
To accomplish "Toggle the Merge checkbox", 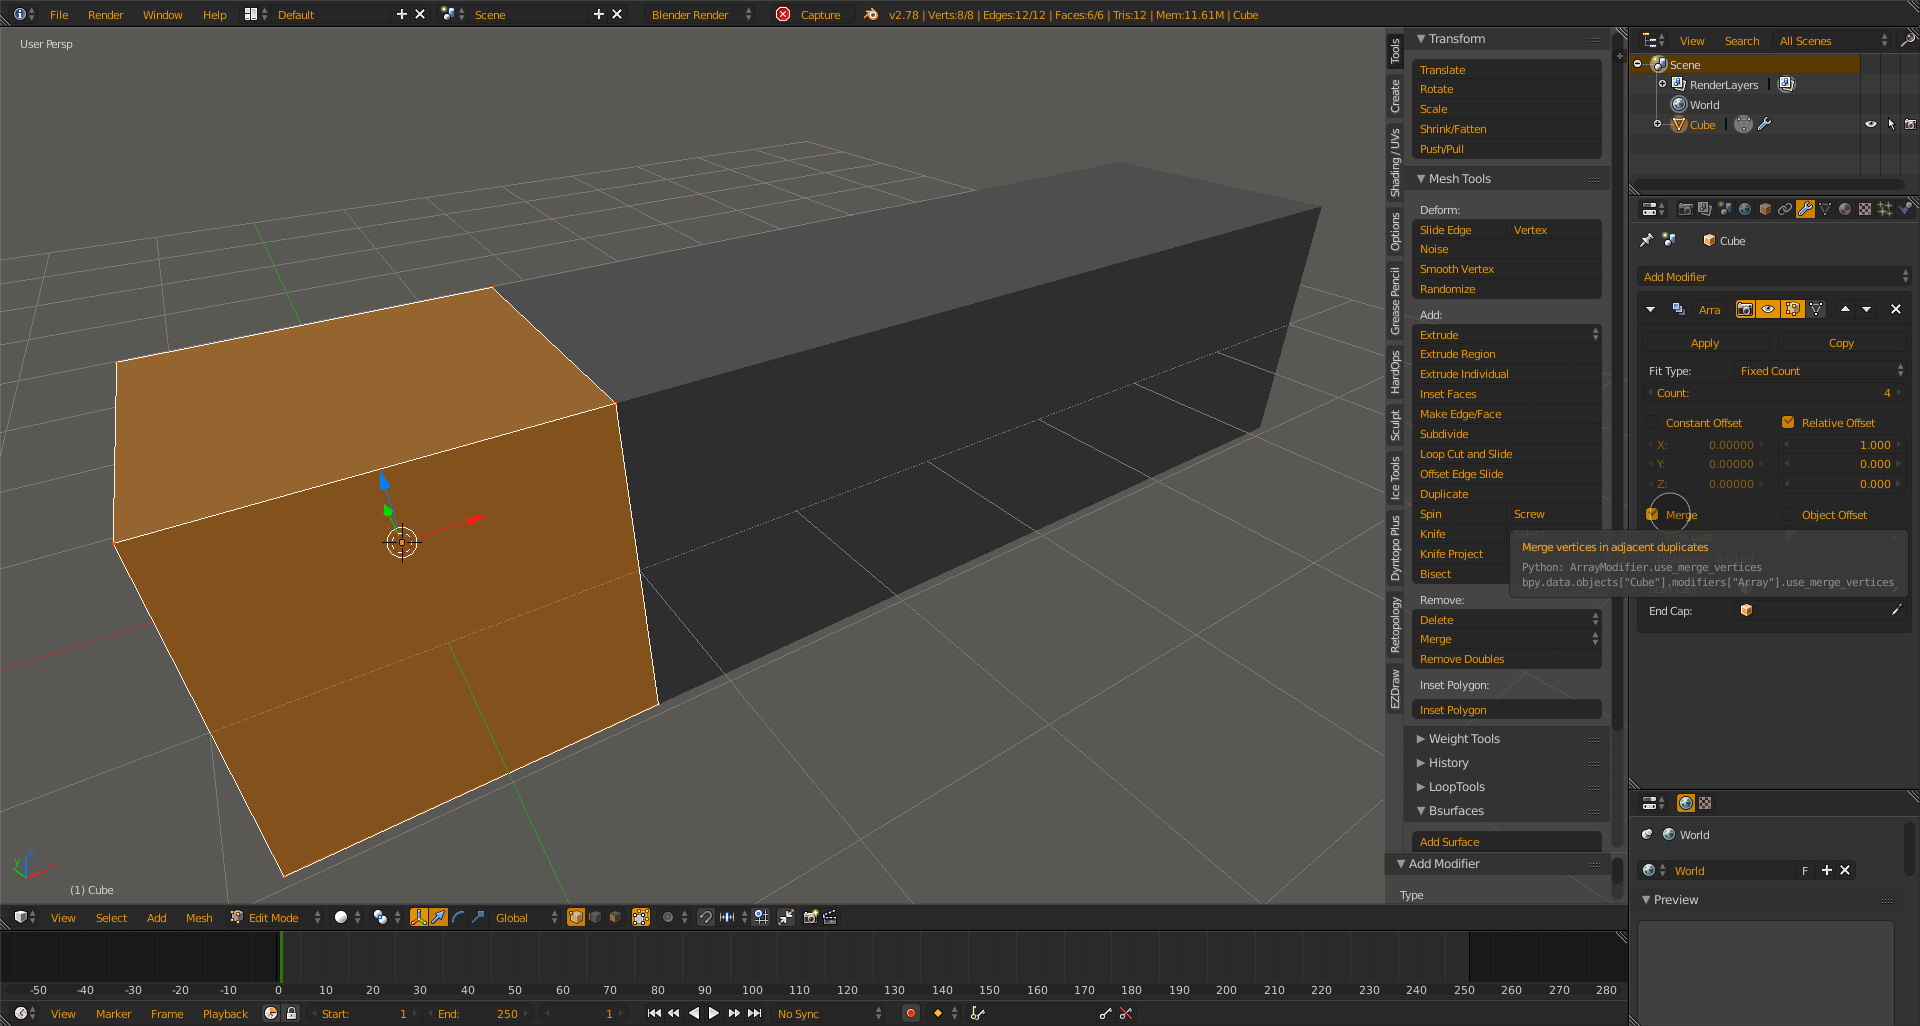I will 1652,514.
